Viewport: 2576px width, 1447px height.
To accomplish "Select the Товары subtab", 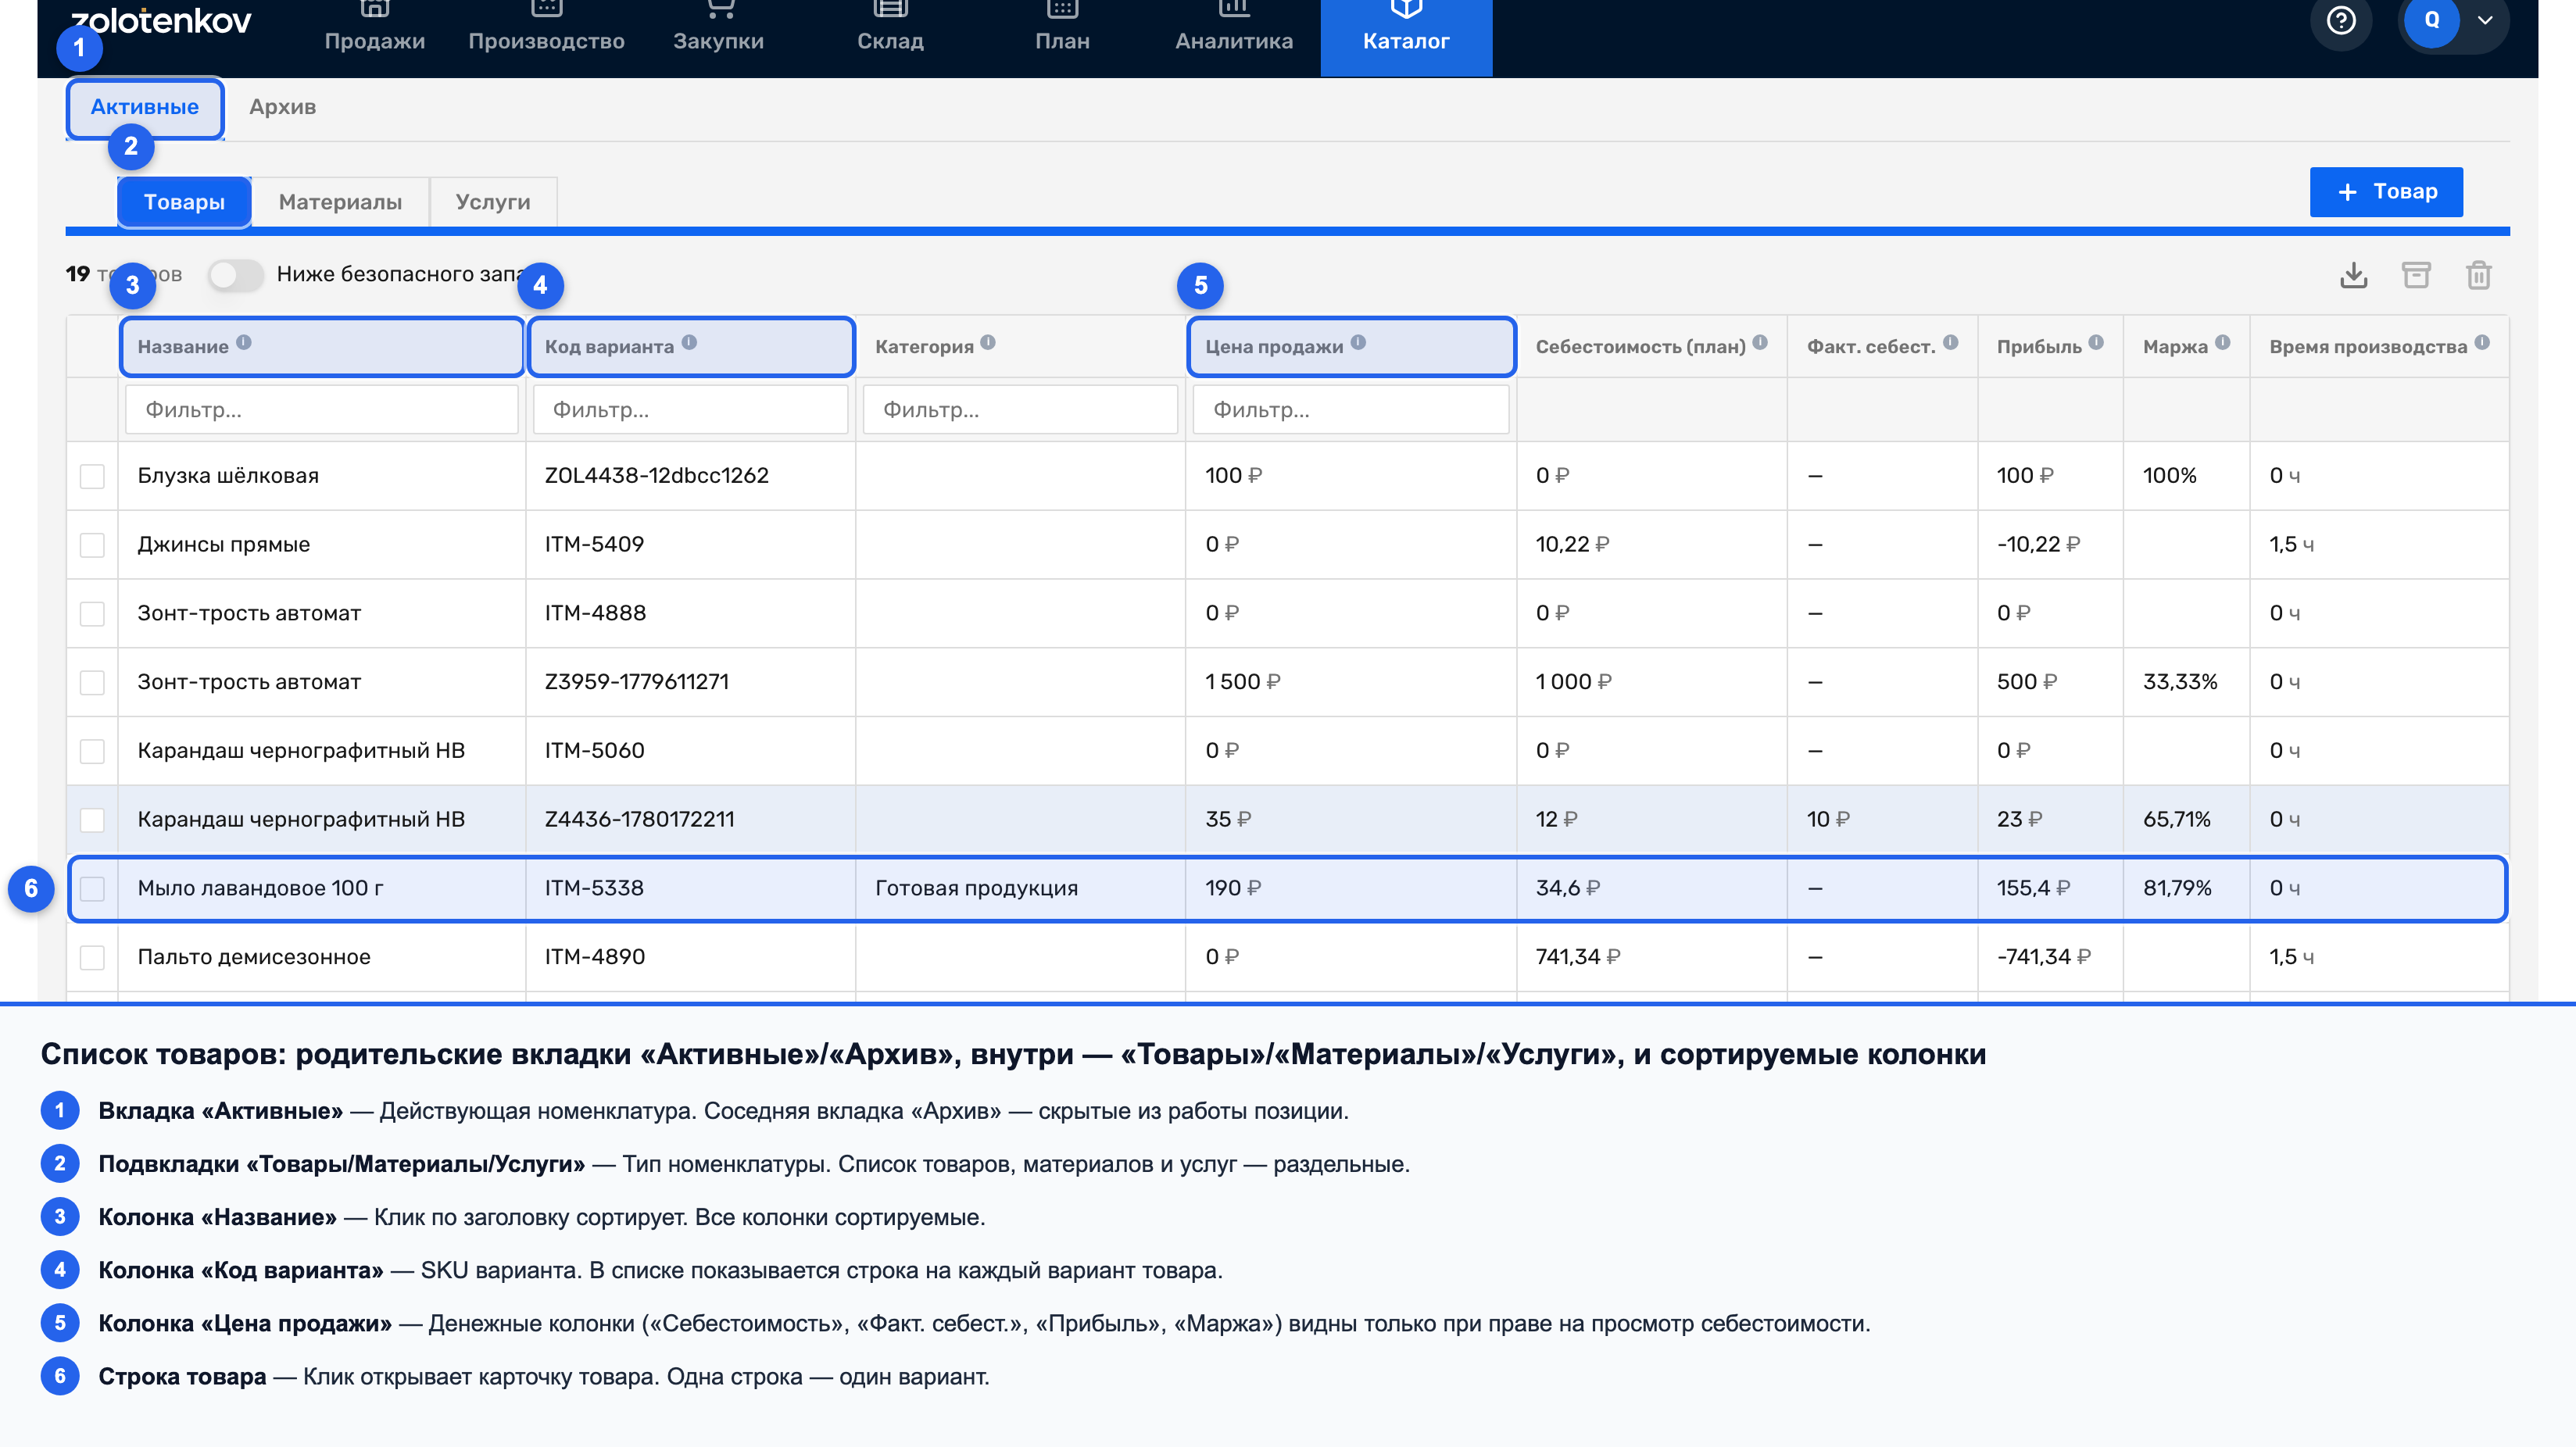I will (184, 202).
